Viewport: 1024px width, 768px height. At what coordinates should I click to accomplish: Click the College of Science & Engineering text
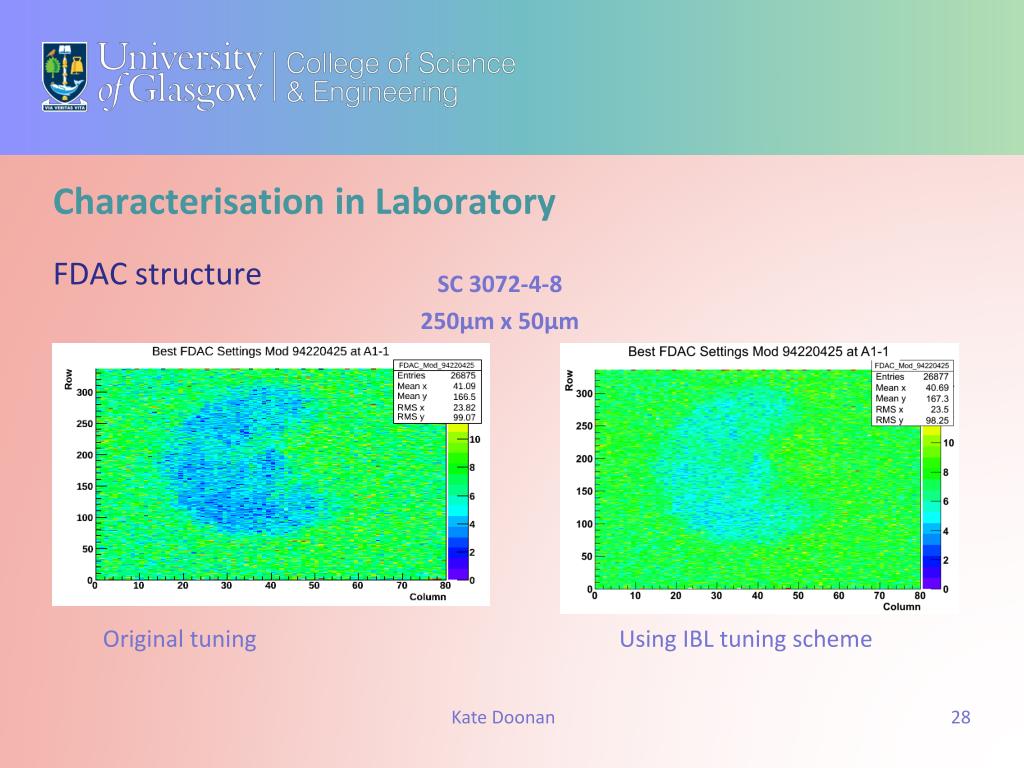pyautogui.click(x=400, y=77)
